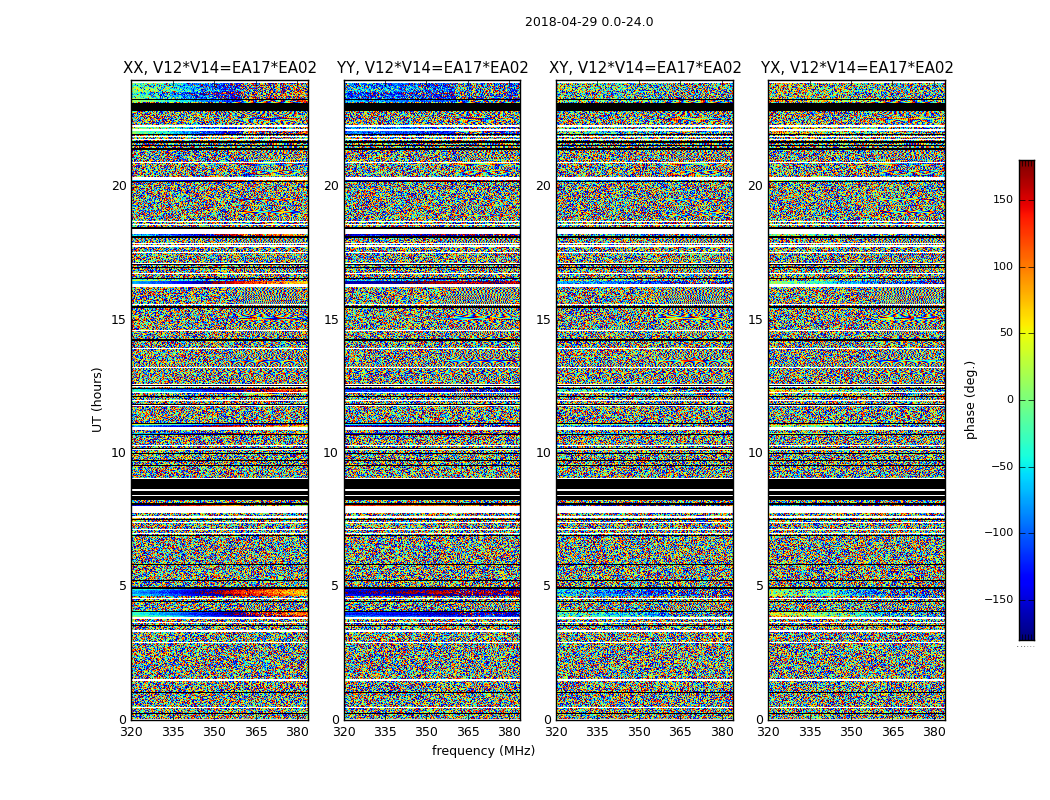The height and width of the screenshot is (800, 1050).
Task: Select the XY, V12*V14=EA17*EA02 subplot title
Action: click(x=645, y=68)
